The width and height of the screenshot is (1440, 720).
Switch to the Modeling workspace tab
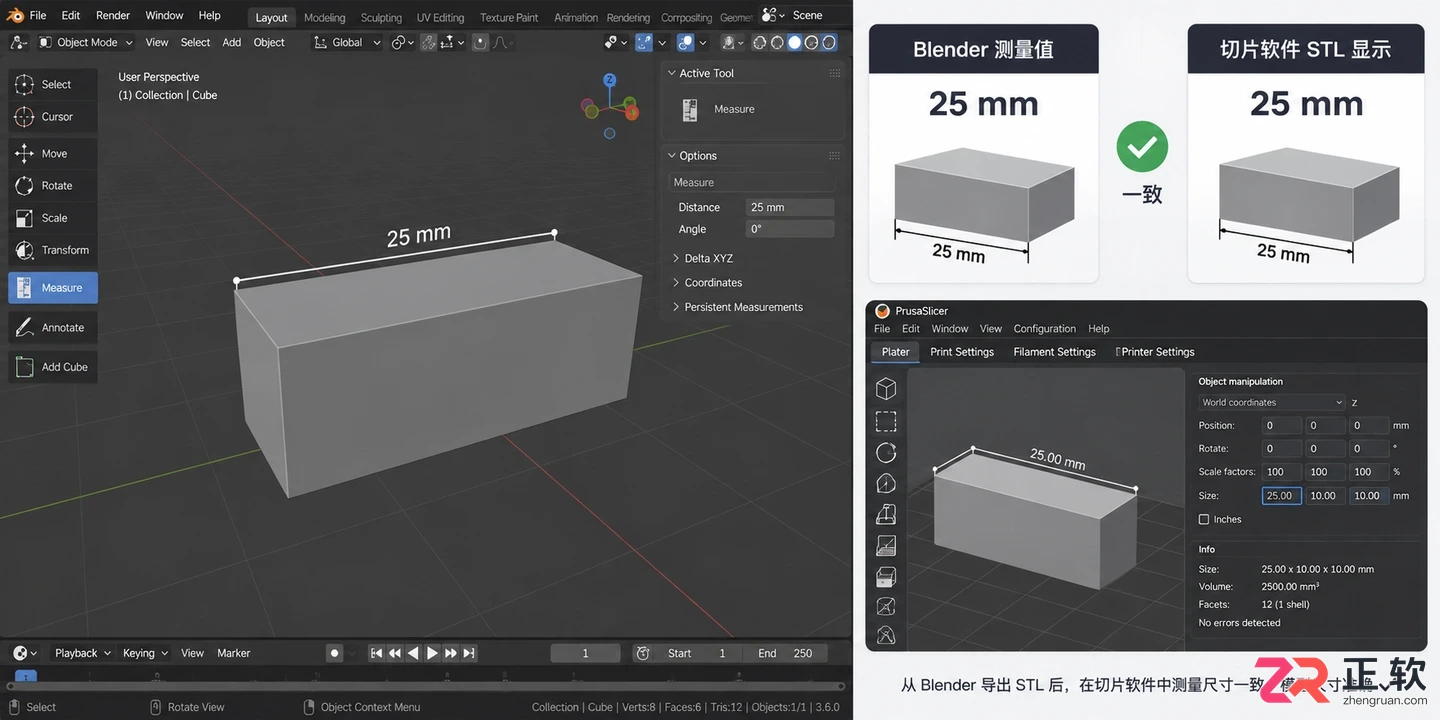[x=324, y=17]
